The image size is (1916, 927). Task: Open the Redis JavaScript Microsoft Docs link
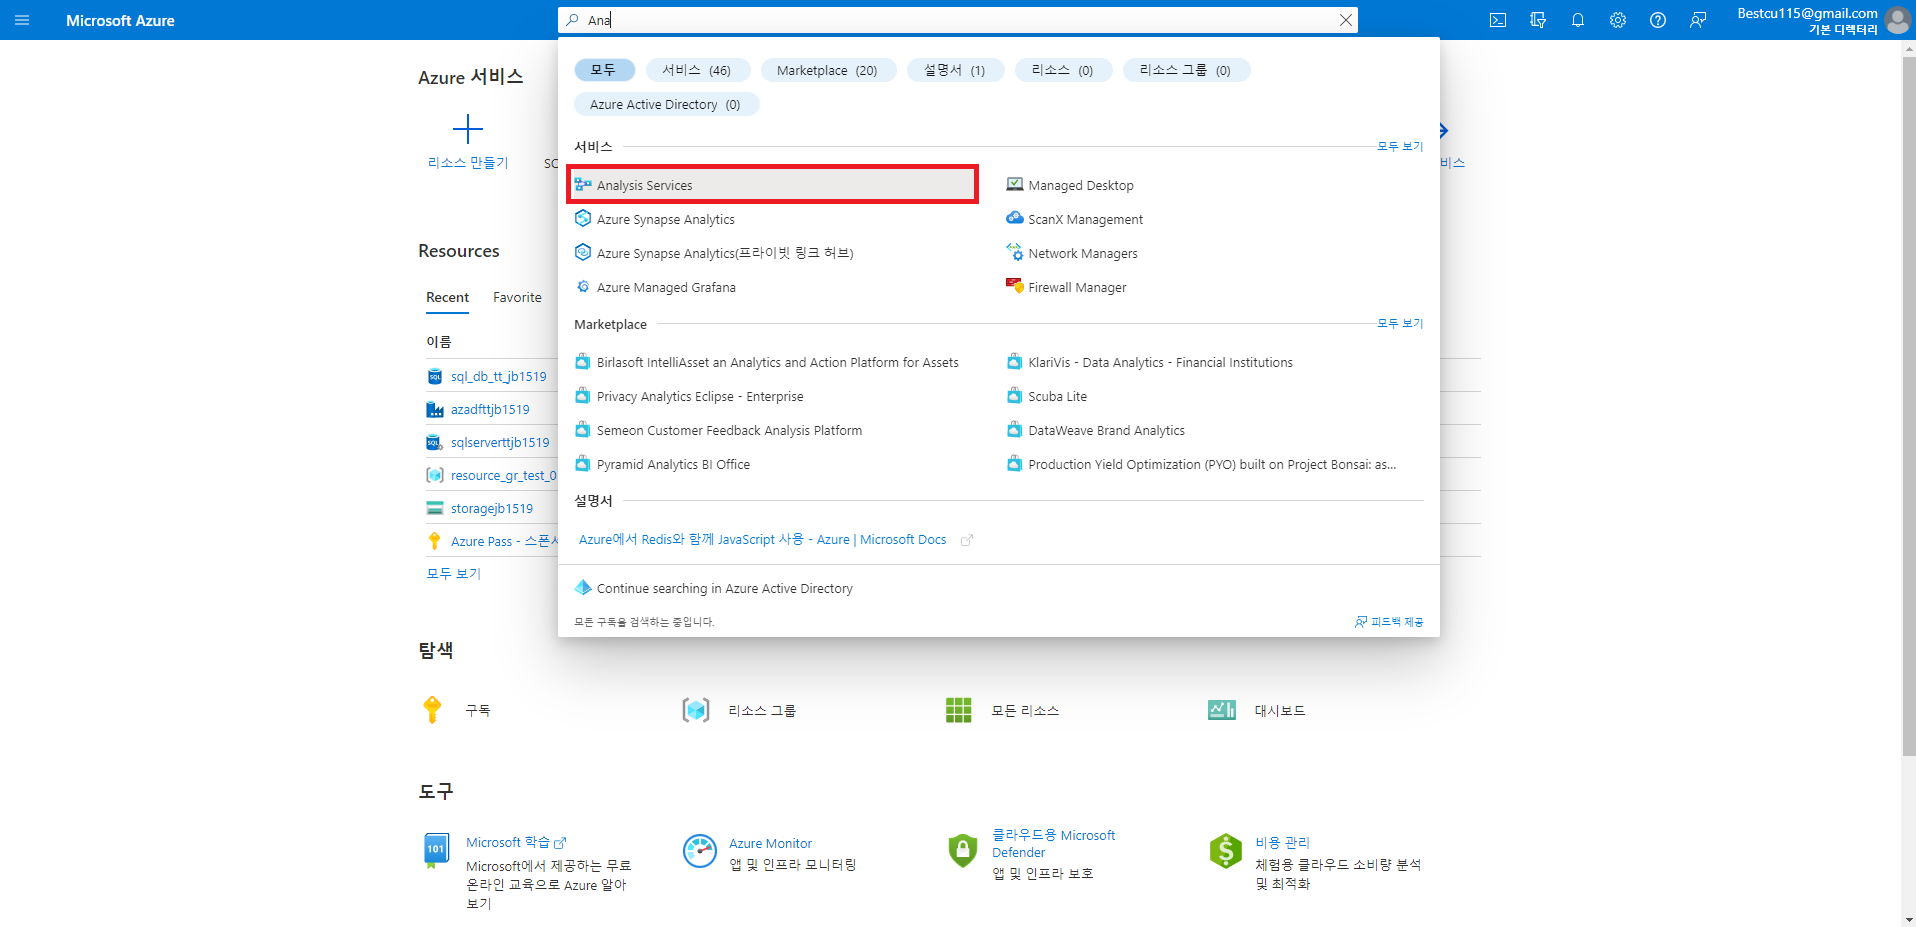762,539
